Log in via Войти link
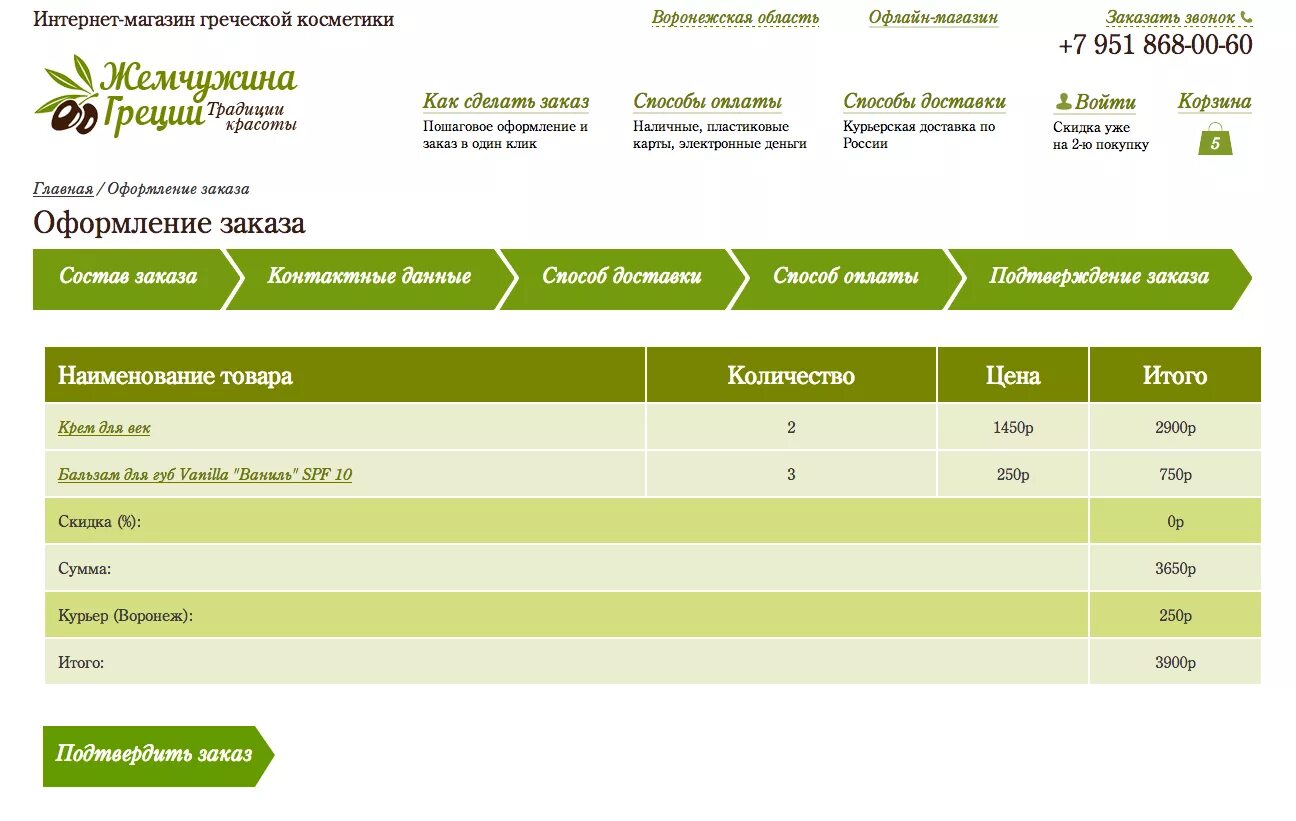This screenshot has height=821, width=1296. point(1105,101)
